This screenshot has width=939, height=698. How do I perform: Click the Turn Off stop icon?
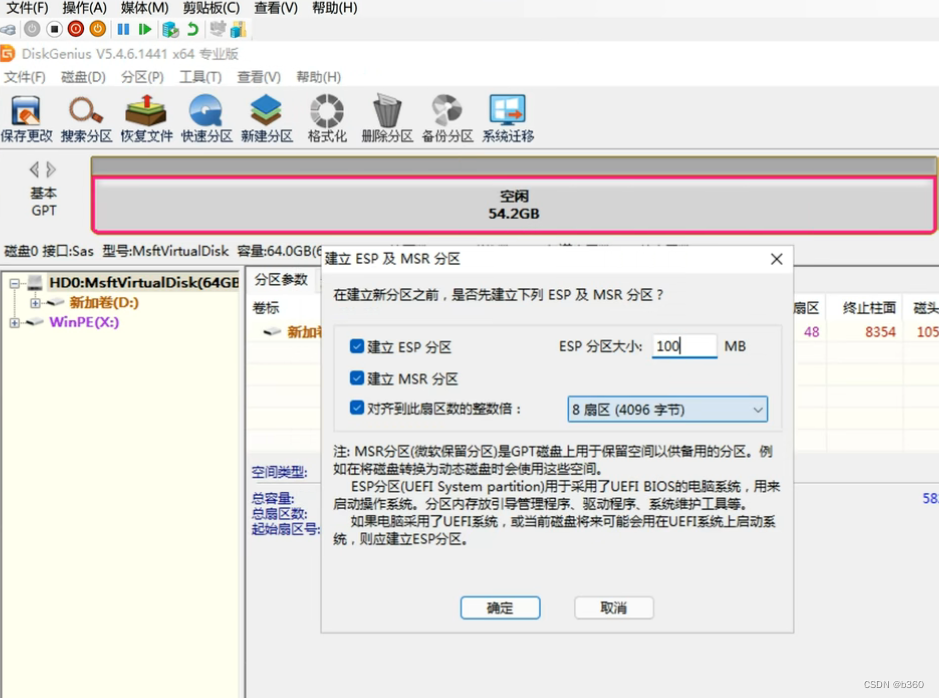(x=54, y=29)
